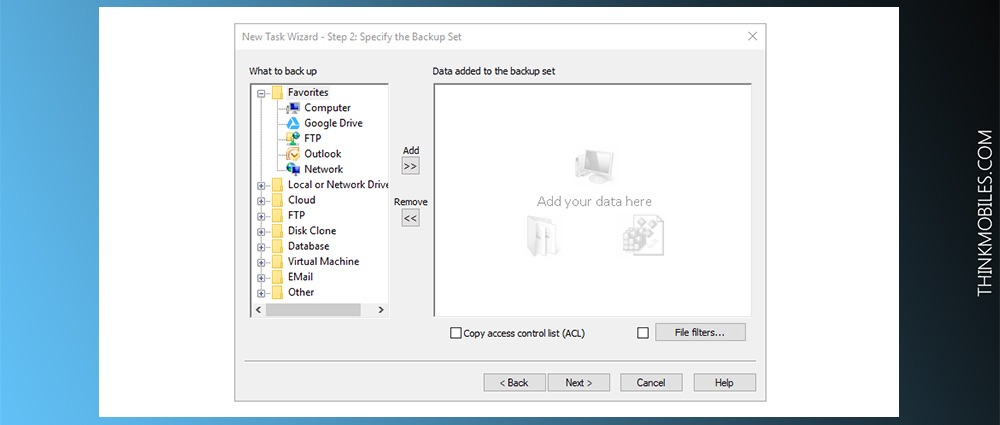Expand the Local or Network Drive node
Image resolution: width=1000 pixels, height=425 pixels.
[x=261, y=186]
